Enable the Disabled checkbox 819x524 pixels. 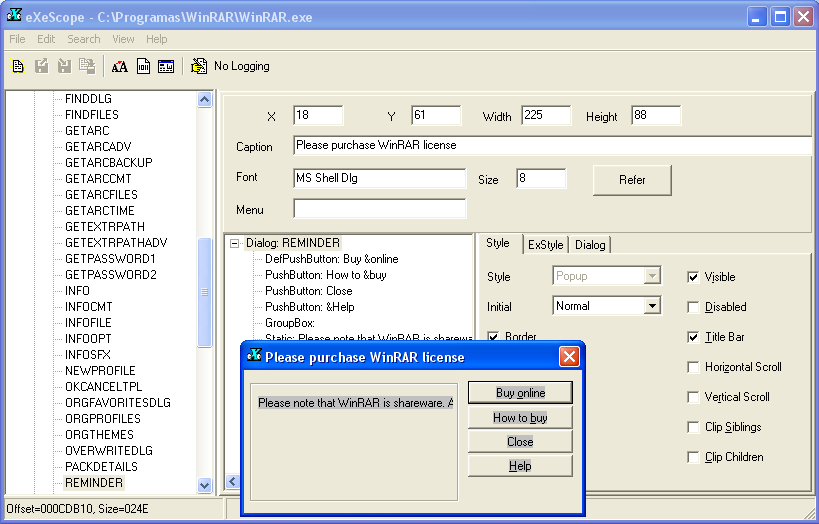[694, 307]
